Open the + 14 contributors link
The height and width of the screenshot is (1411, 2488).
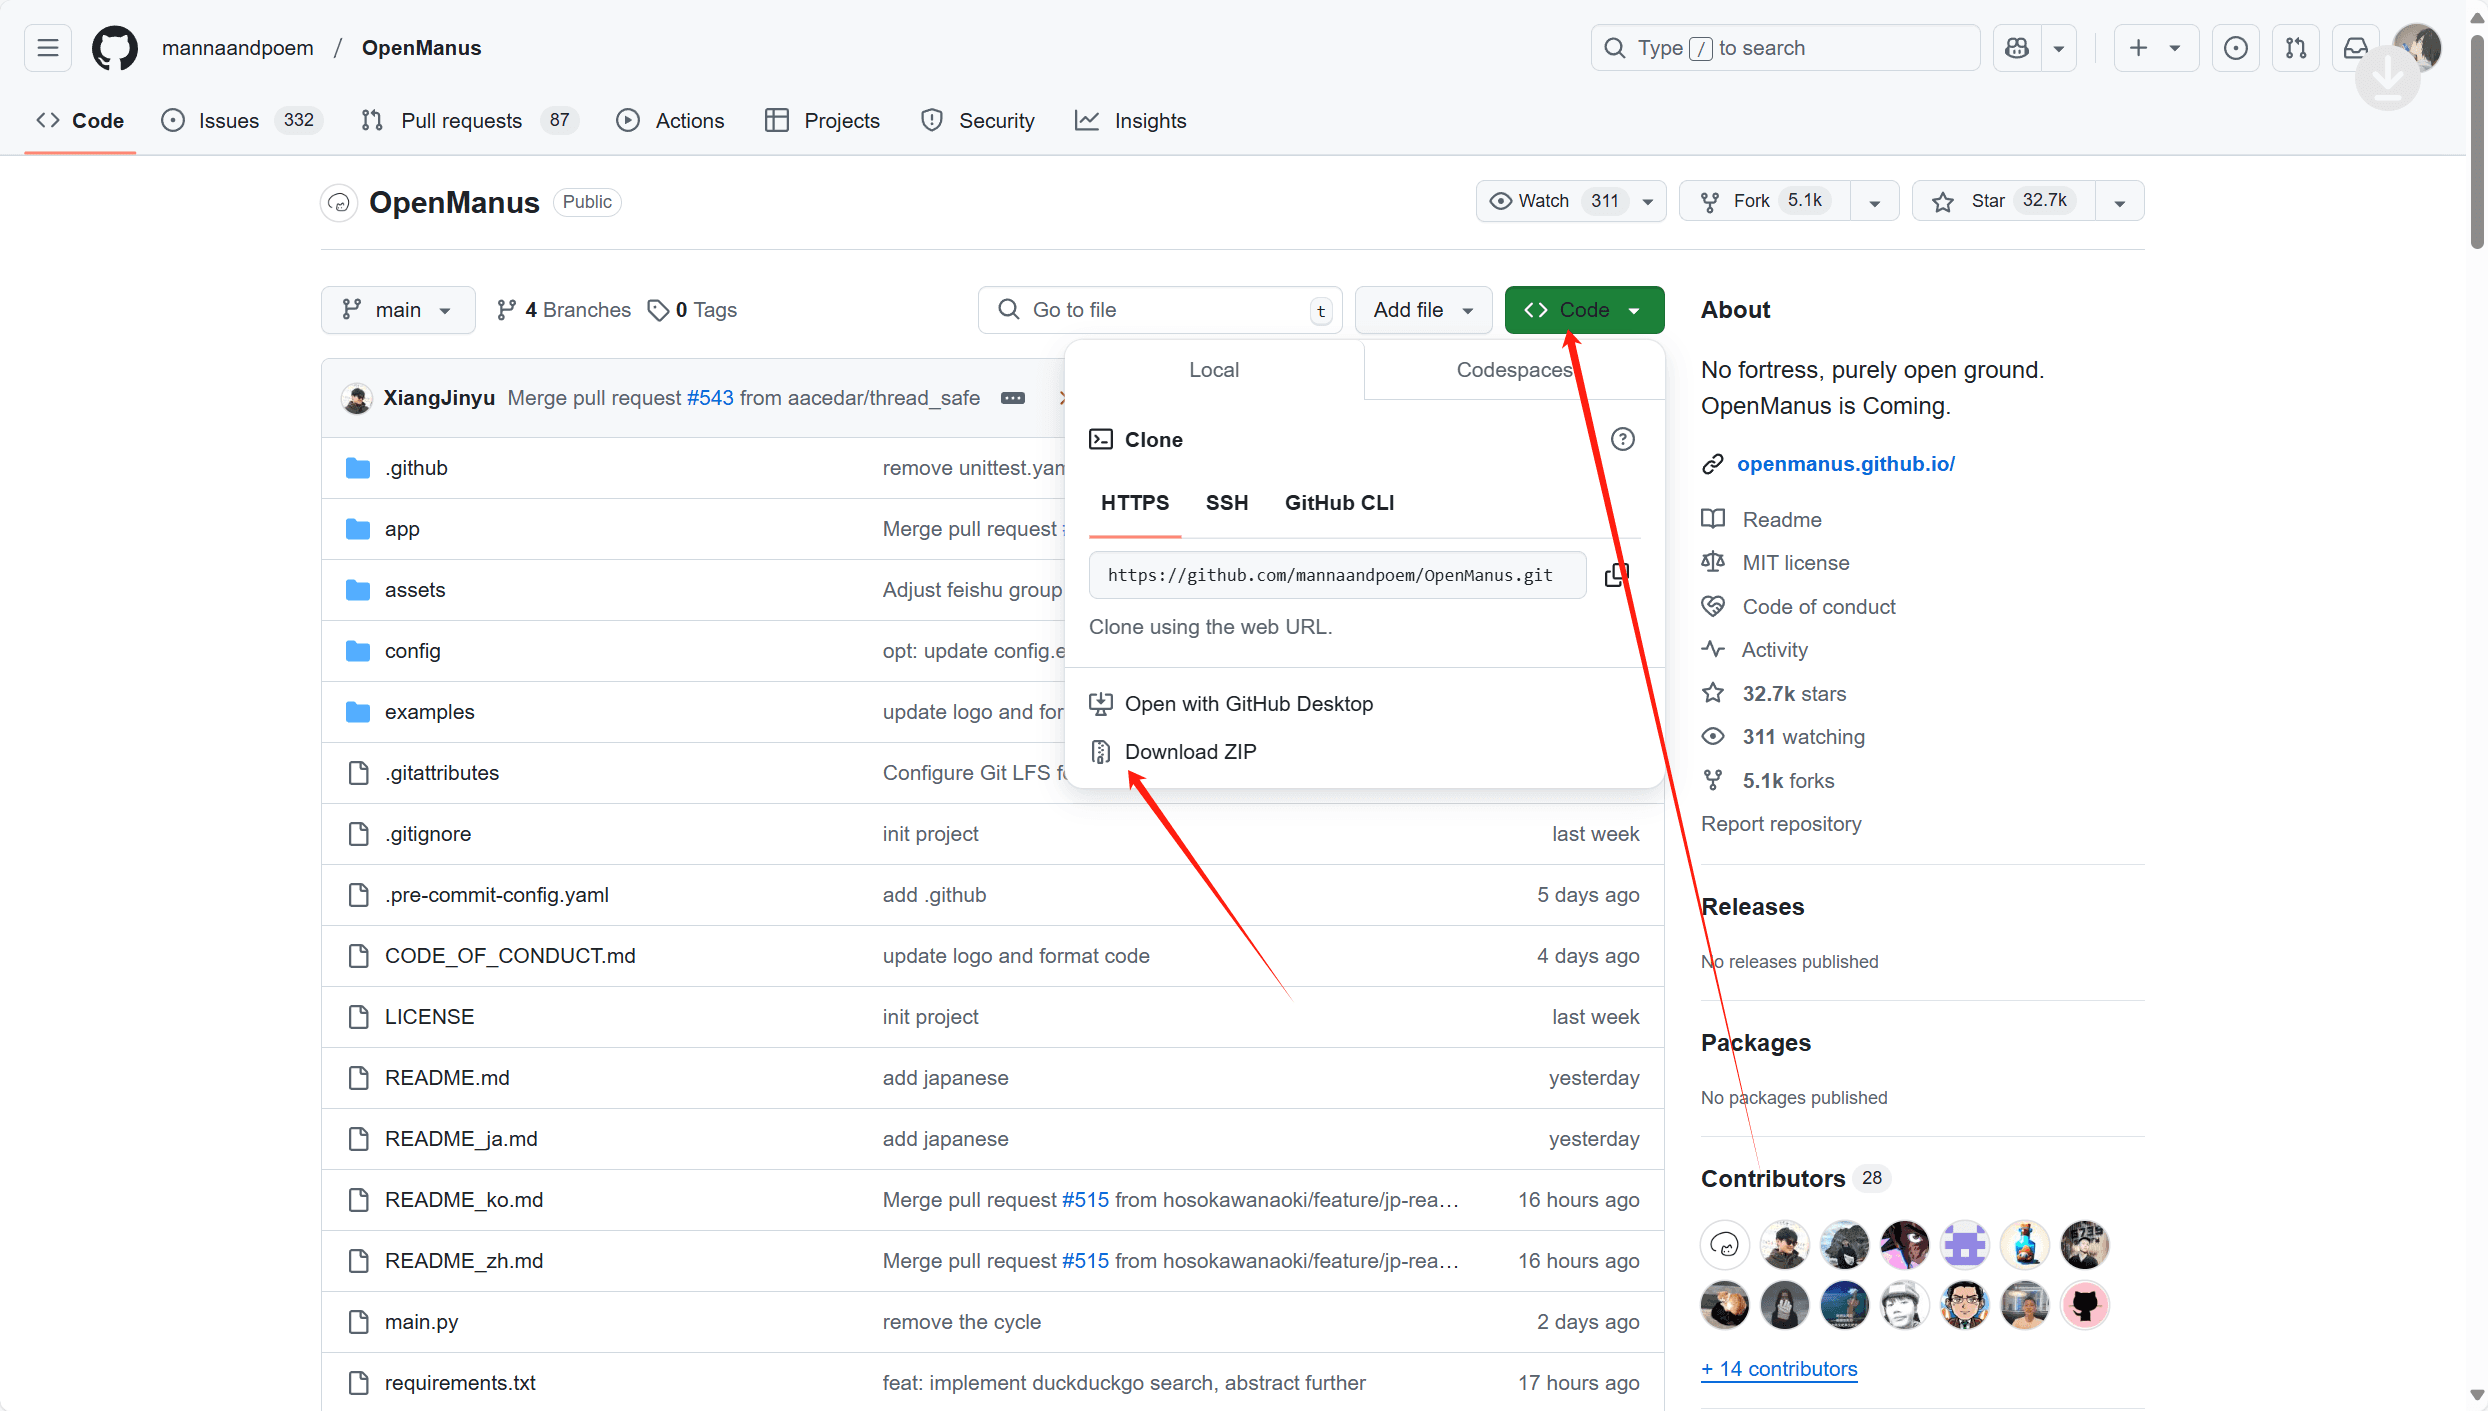click(1779, 1369)
